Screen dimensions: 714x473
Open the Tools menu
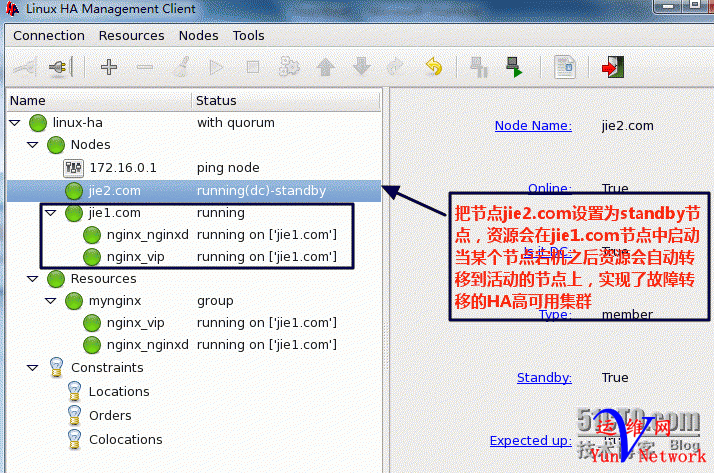pyautogui.click(x=249, y=36)
